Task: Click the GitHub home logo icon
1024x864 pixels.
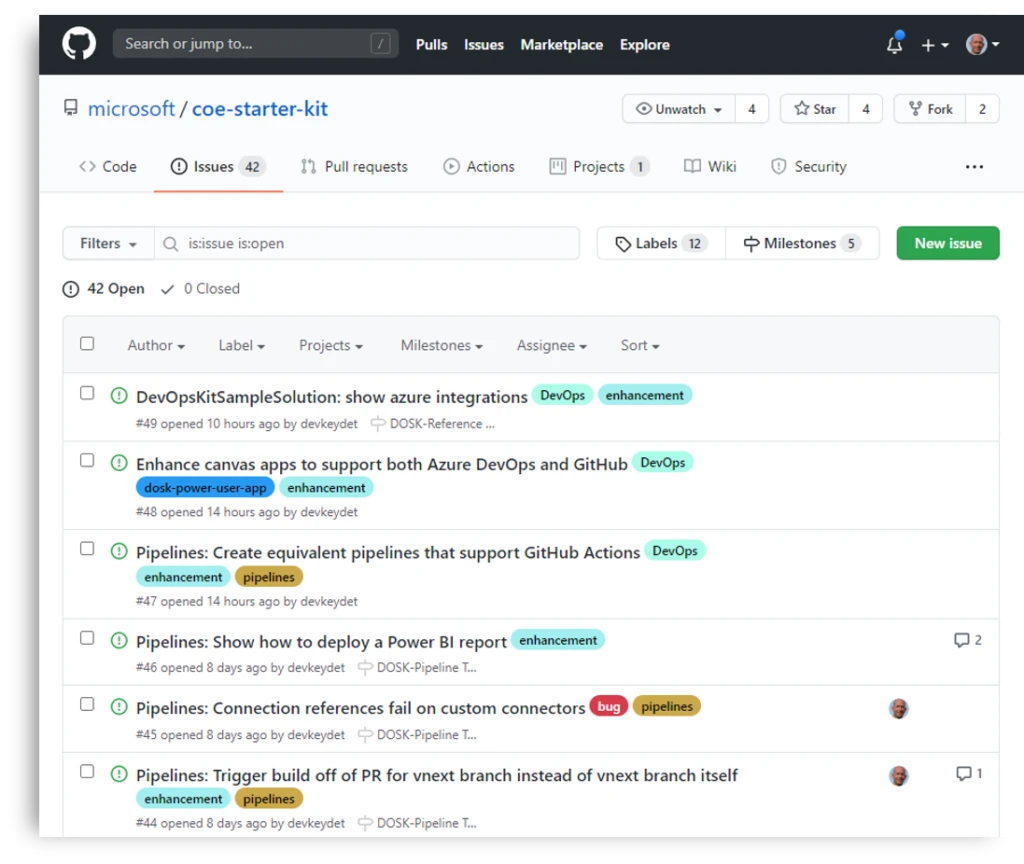Action: pos(78,43)
